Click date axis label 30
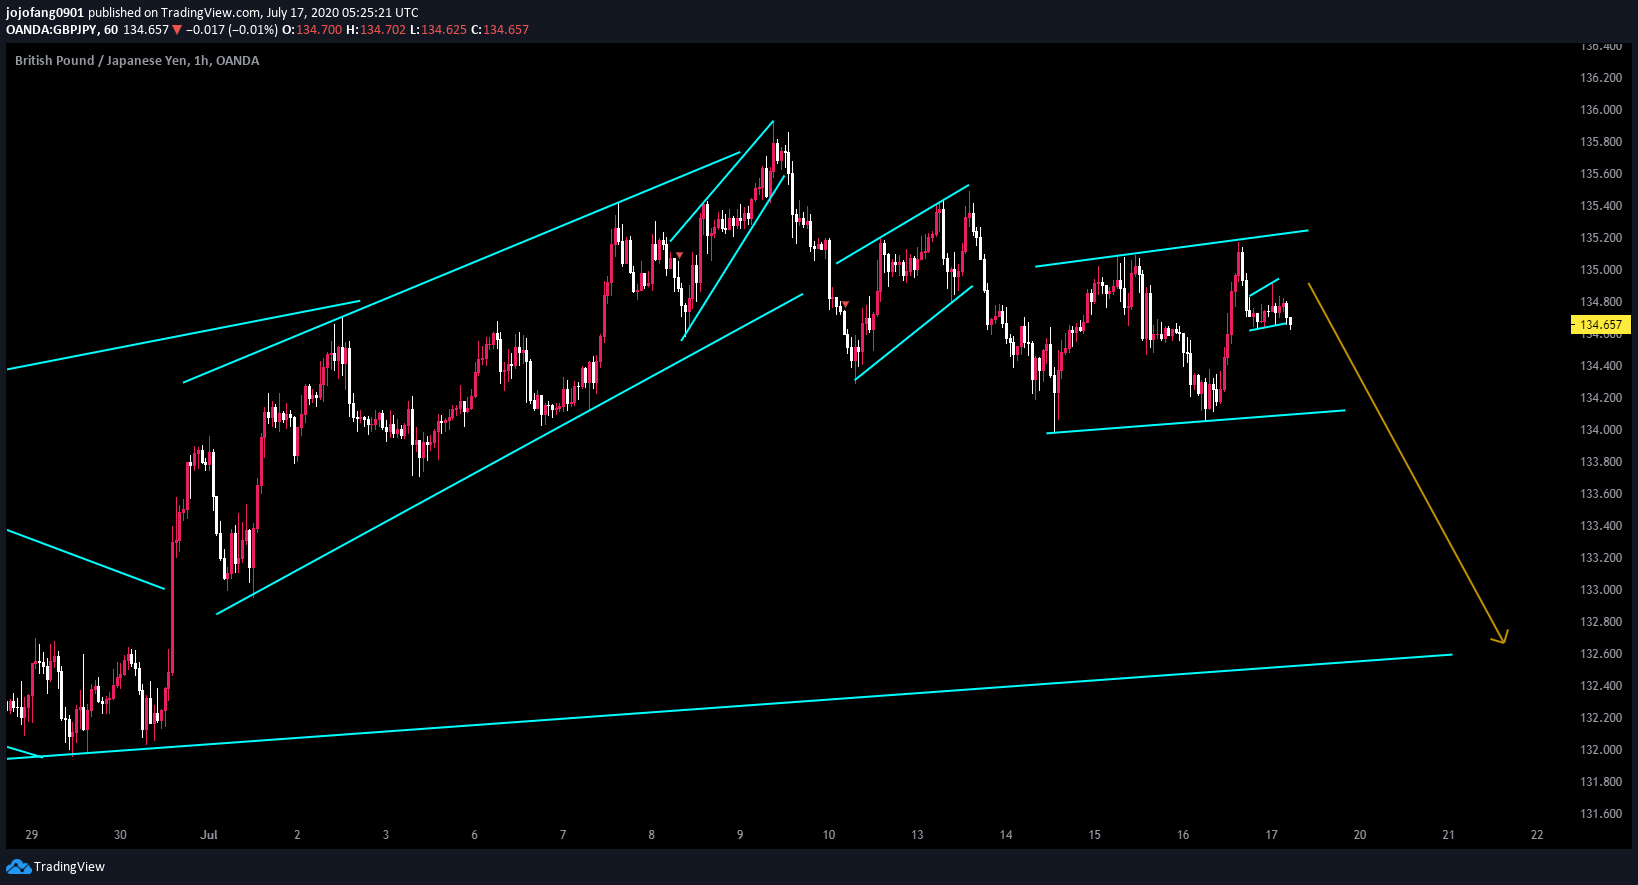This screenshot has width=1638, height=885. [120, 835]
